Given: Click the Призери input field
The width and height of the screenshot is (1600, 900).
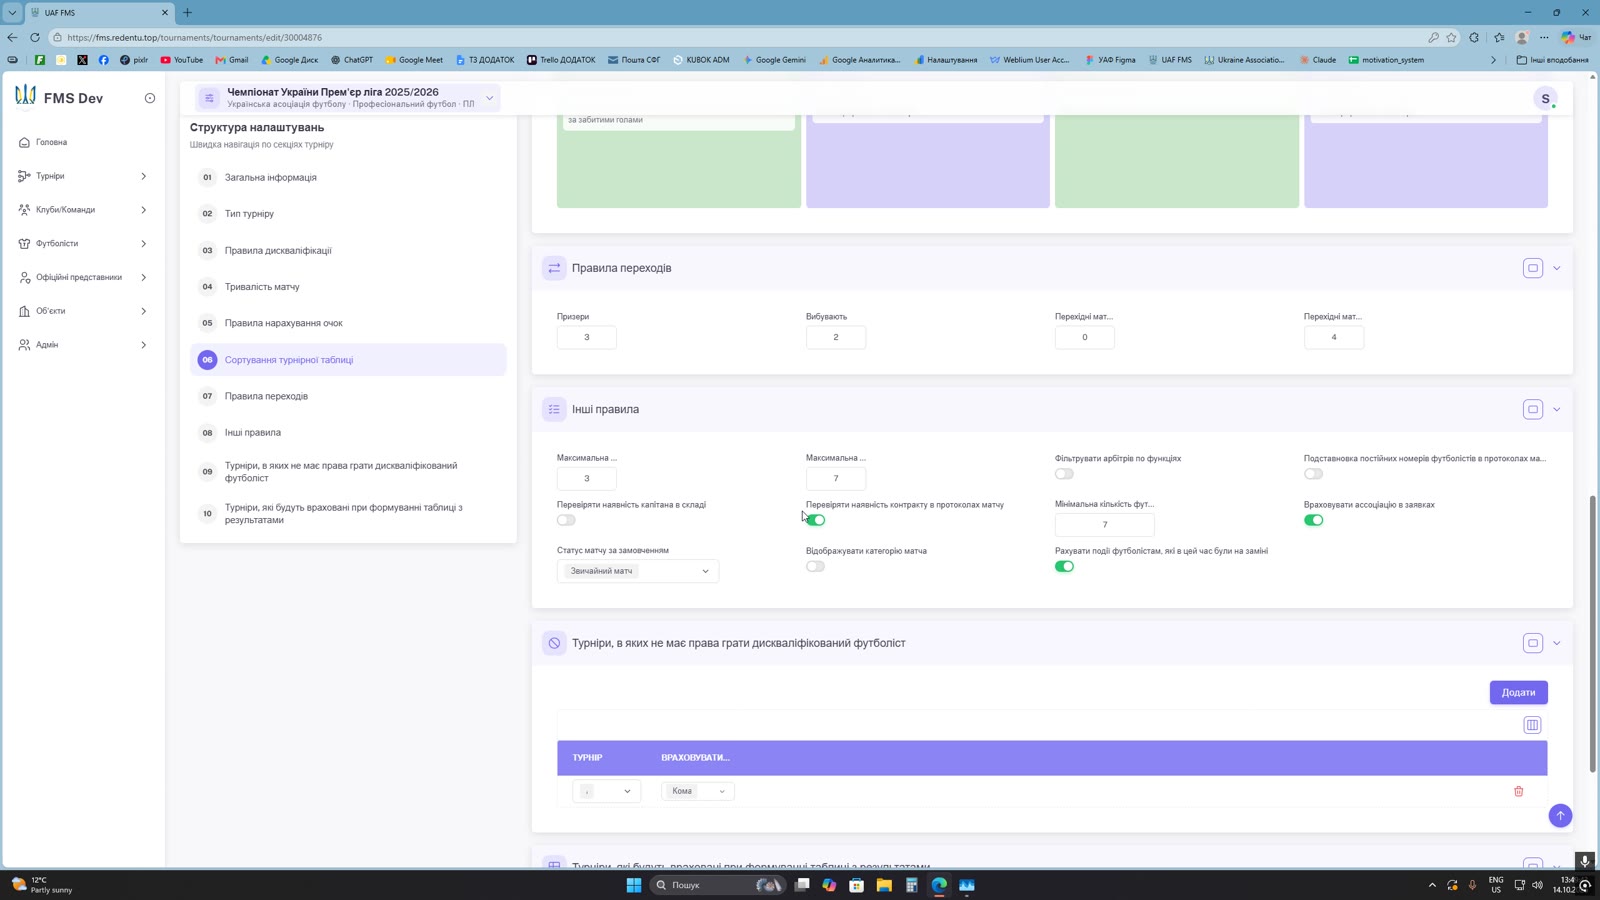Looking at the screenshot, I should click(x=587, y=337).
